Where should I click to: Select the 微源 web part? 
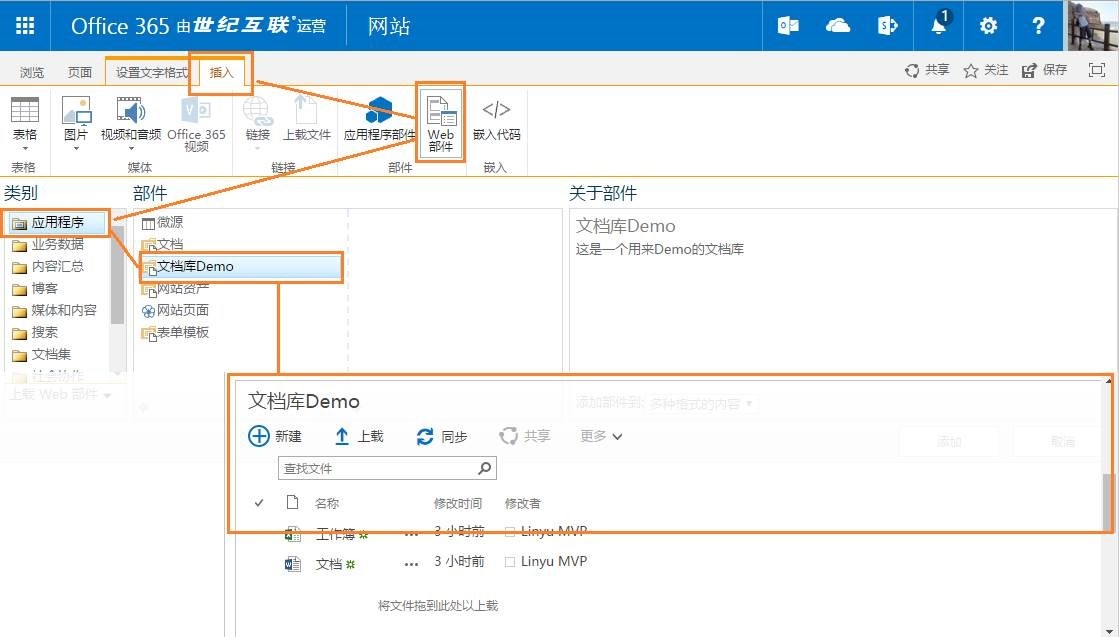click(x=163, y=223)
